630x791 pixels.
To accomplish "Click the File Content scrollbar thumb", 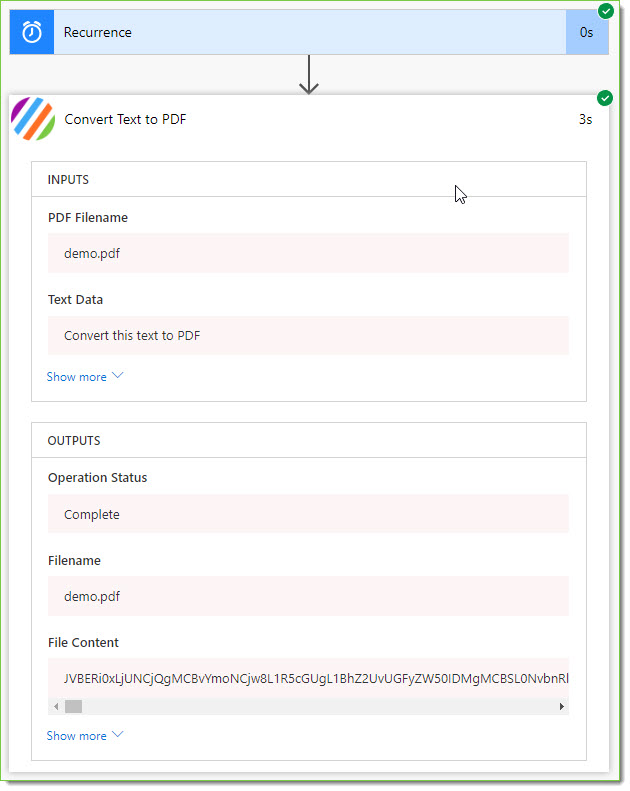I will tap(74, 706).
